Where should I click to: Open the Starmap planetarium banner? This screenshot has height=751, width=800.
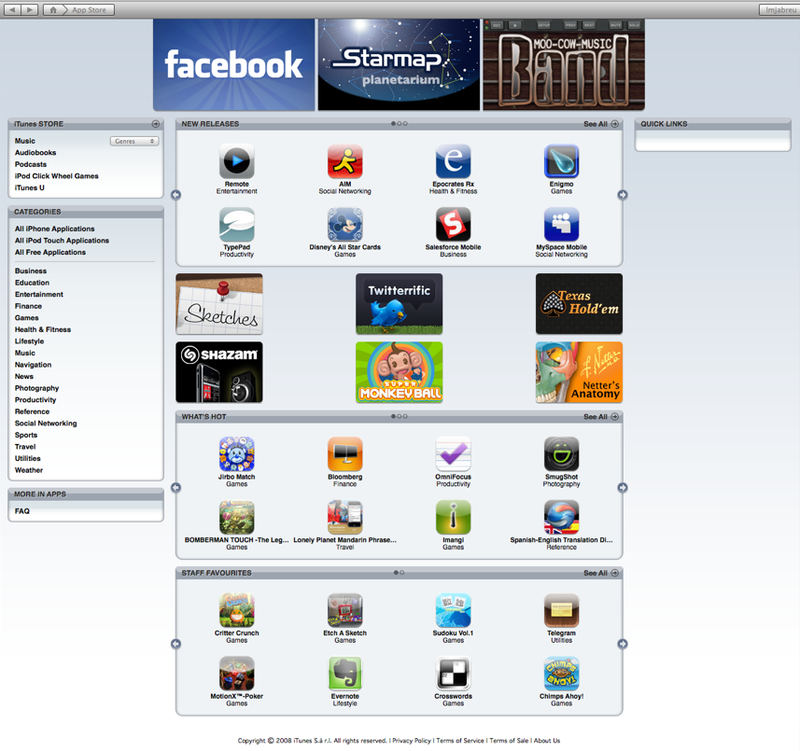[x=399, y=65]
